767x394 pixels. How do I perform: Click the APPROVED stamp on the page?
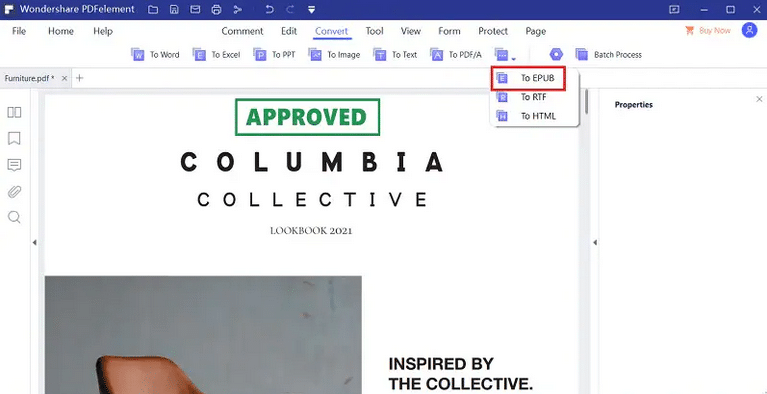click(307, 117)
